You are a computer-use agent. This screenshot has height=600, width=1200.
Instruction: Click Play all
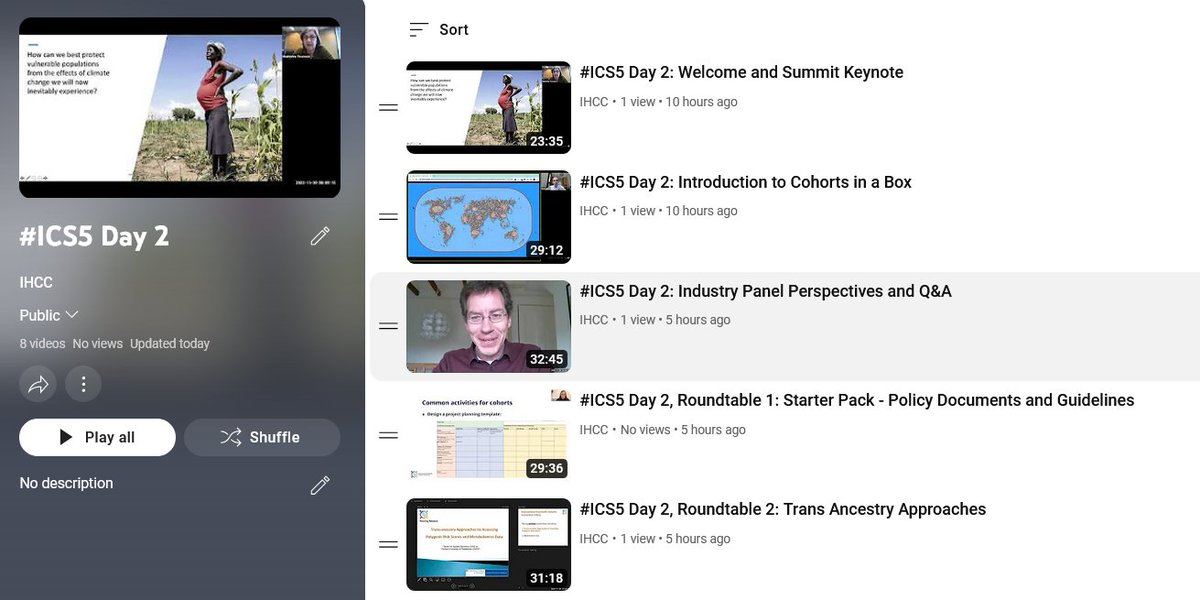97,437
